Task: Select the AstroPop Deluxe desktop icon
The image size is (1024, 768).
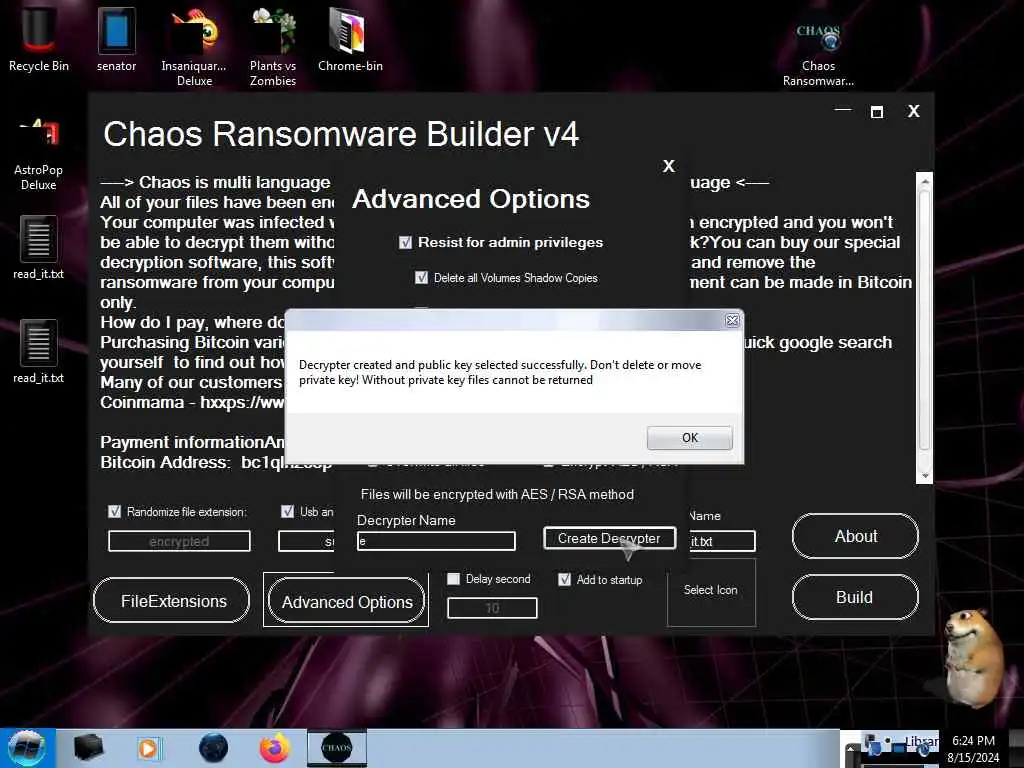Action: tap(39, 153)
